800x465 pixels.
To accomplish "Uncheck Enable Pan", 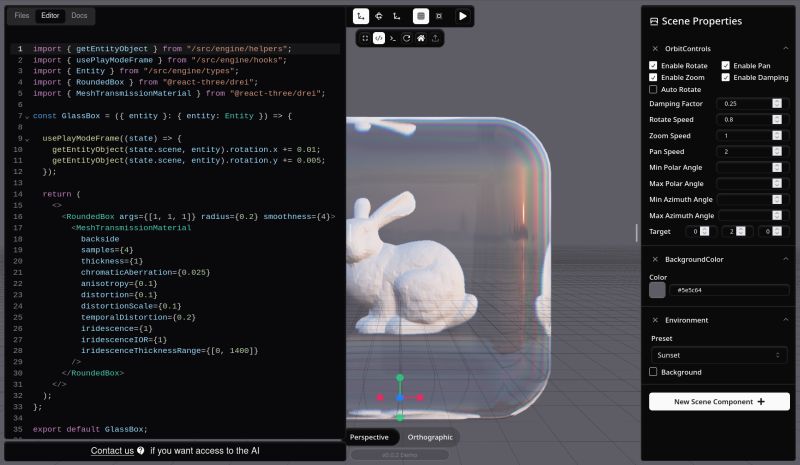I will click(726, 65).
